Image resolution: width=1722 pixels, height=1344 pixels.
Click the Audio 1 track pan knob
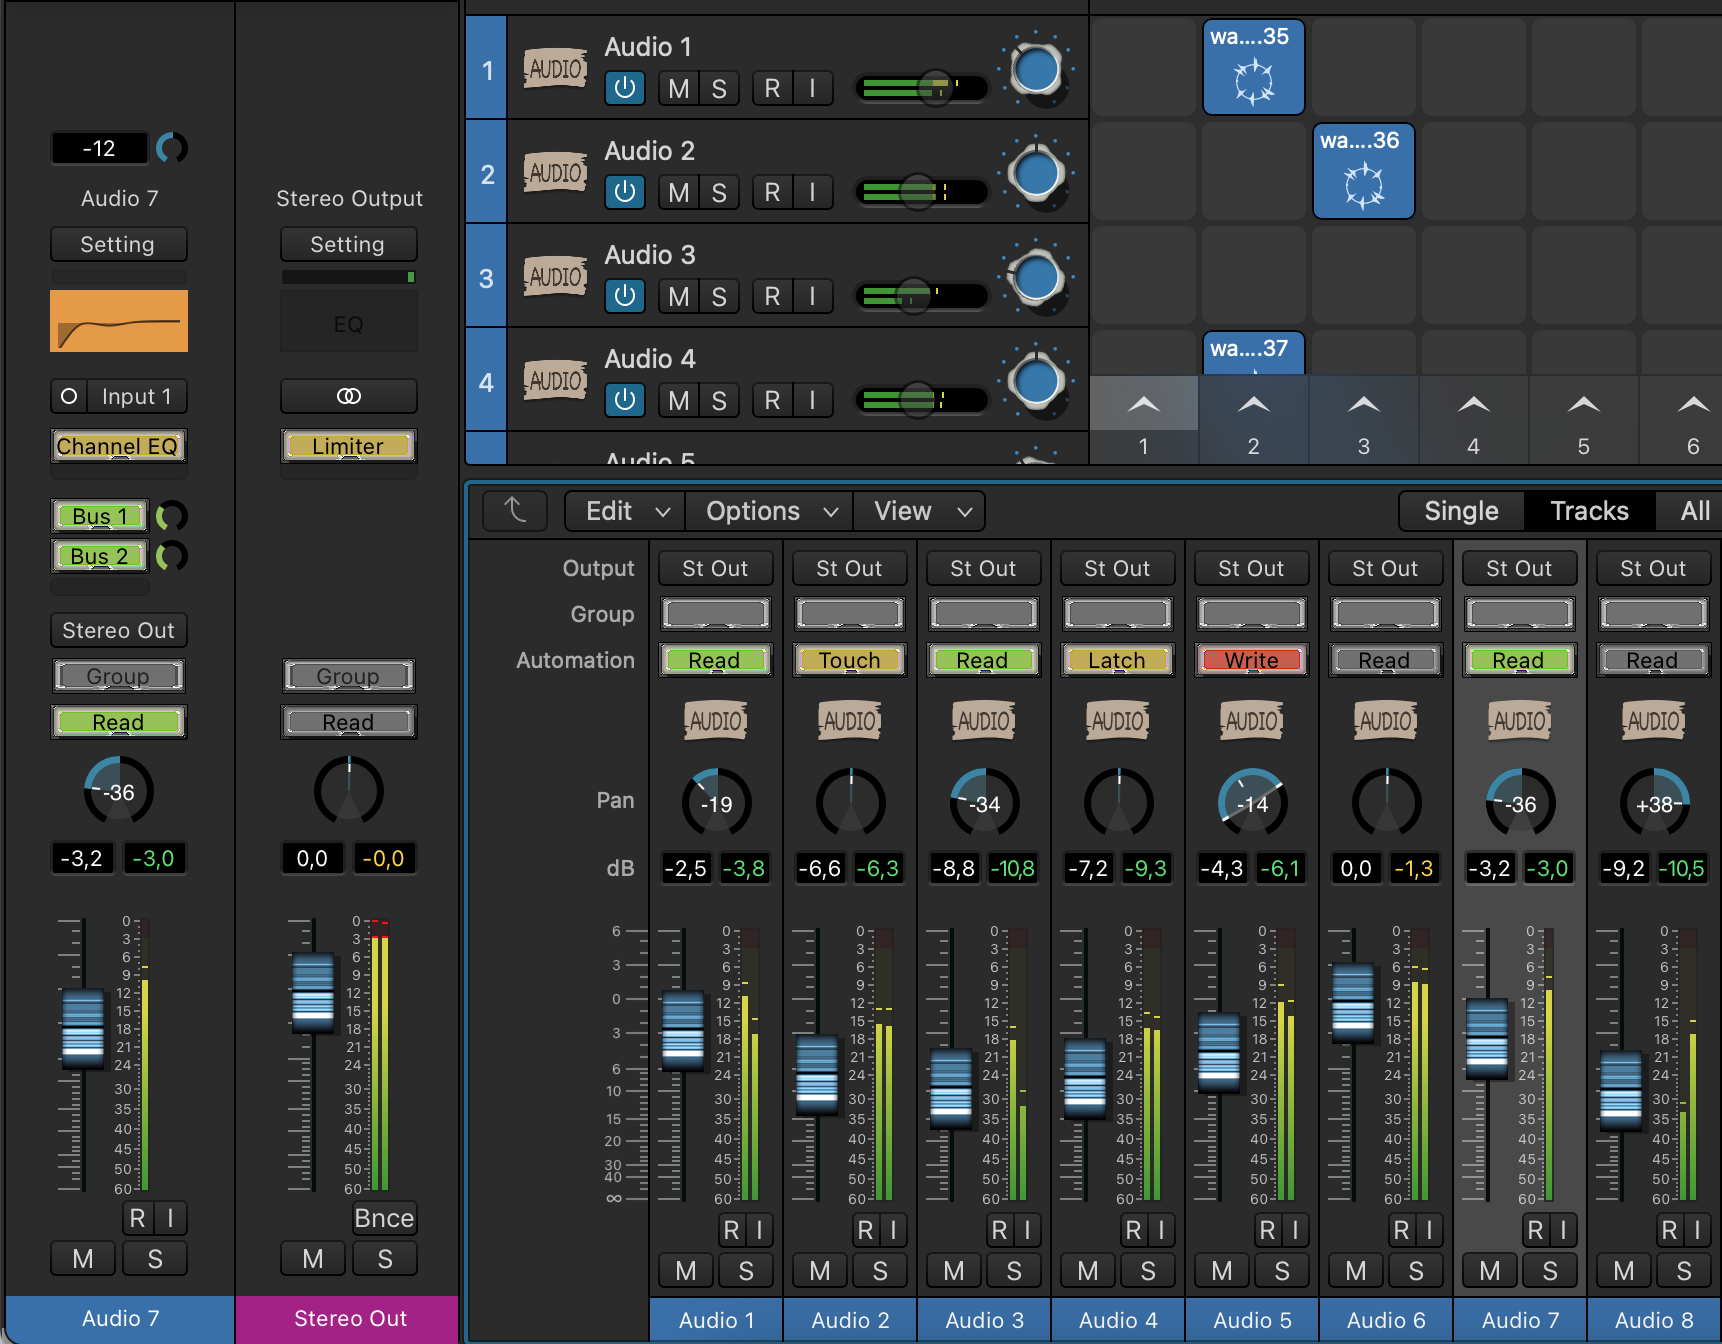(1036, 69)
